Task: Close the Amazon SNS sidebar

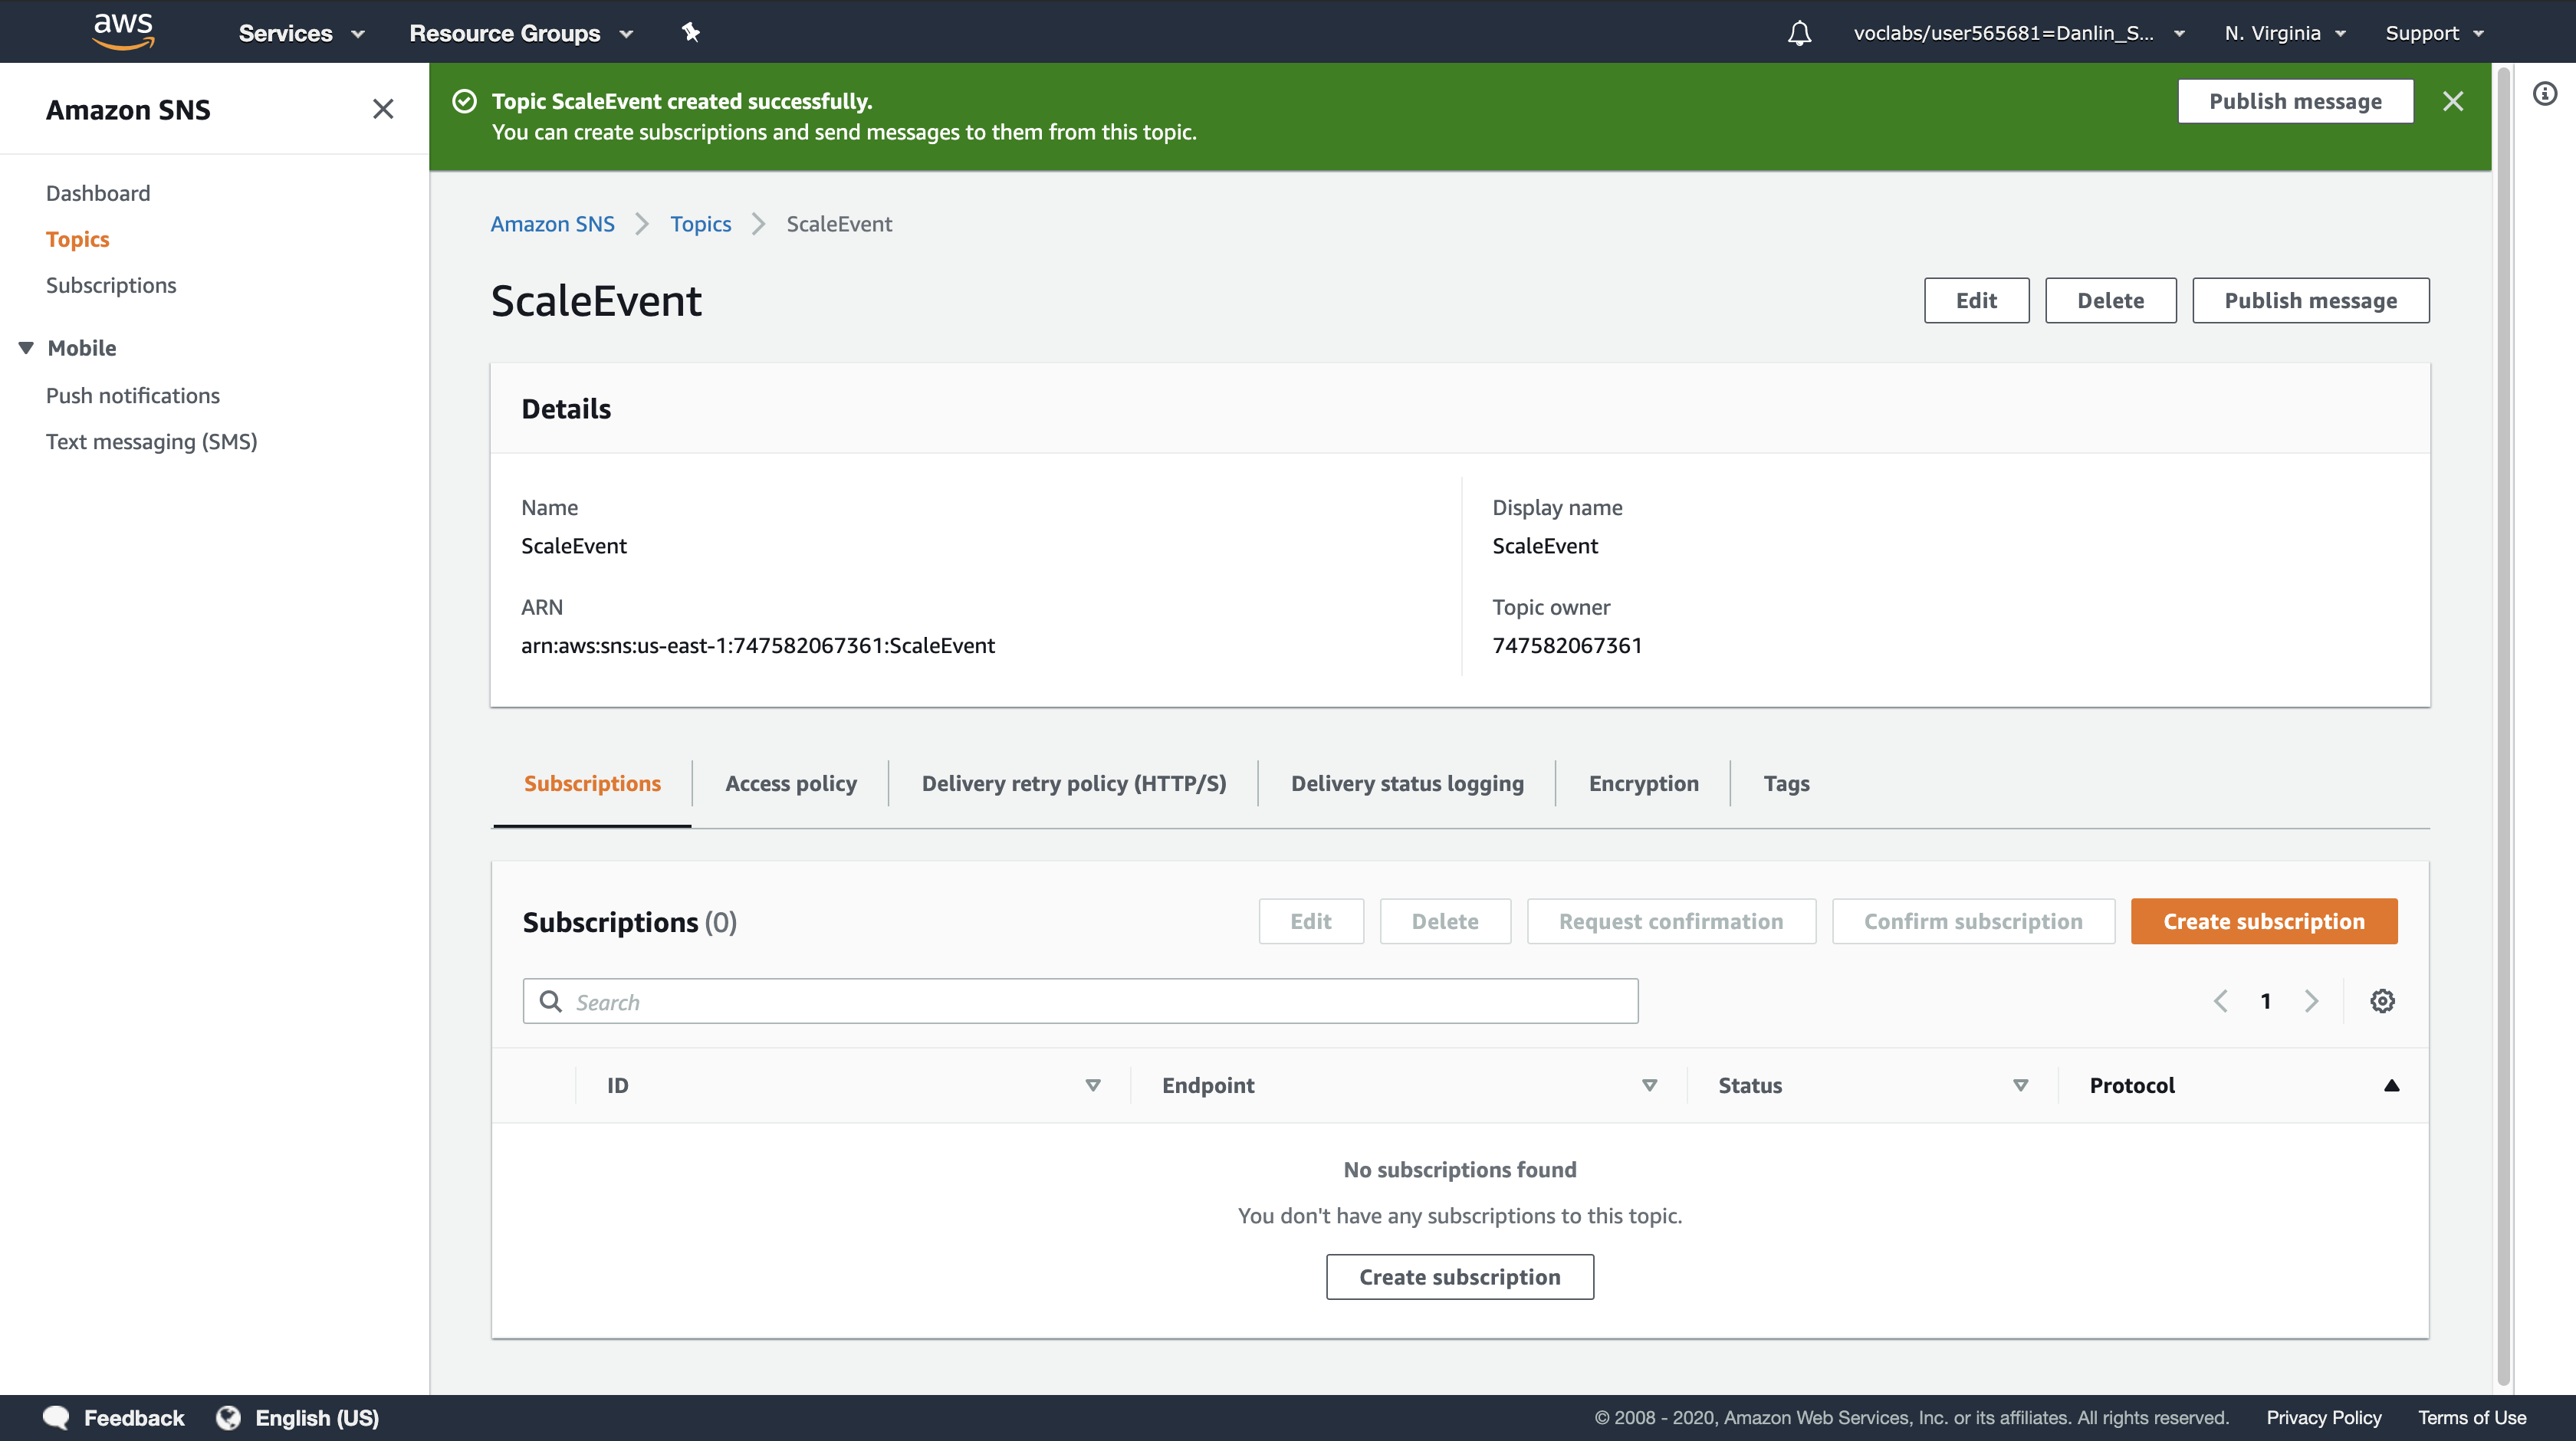Action: (383, 109)
